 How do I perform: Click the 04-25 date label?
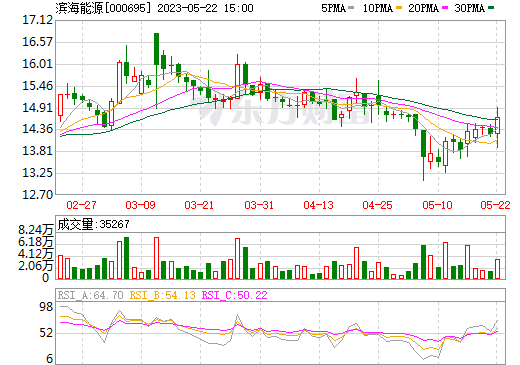point(377,205)
